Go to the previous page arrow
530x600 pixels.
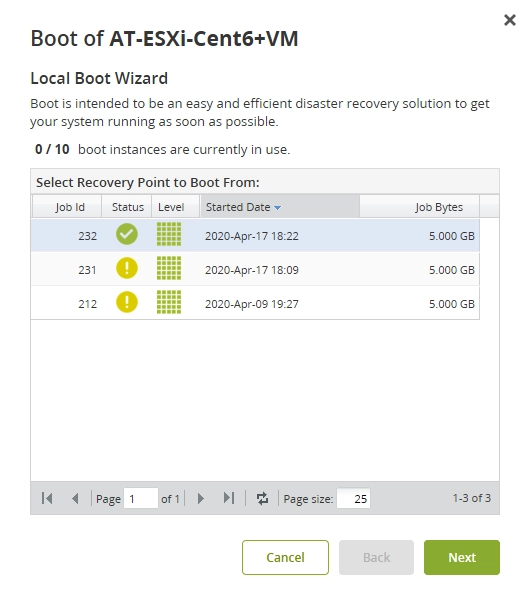point(75,498)
